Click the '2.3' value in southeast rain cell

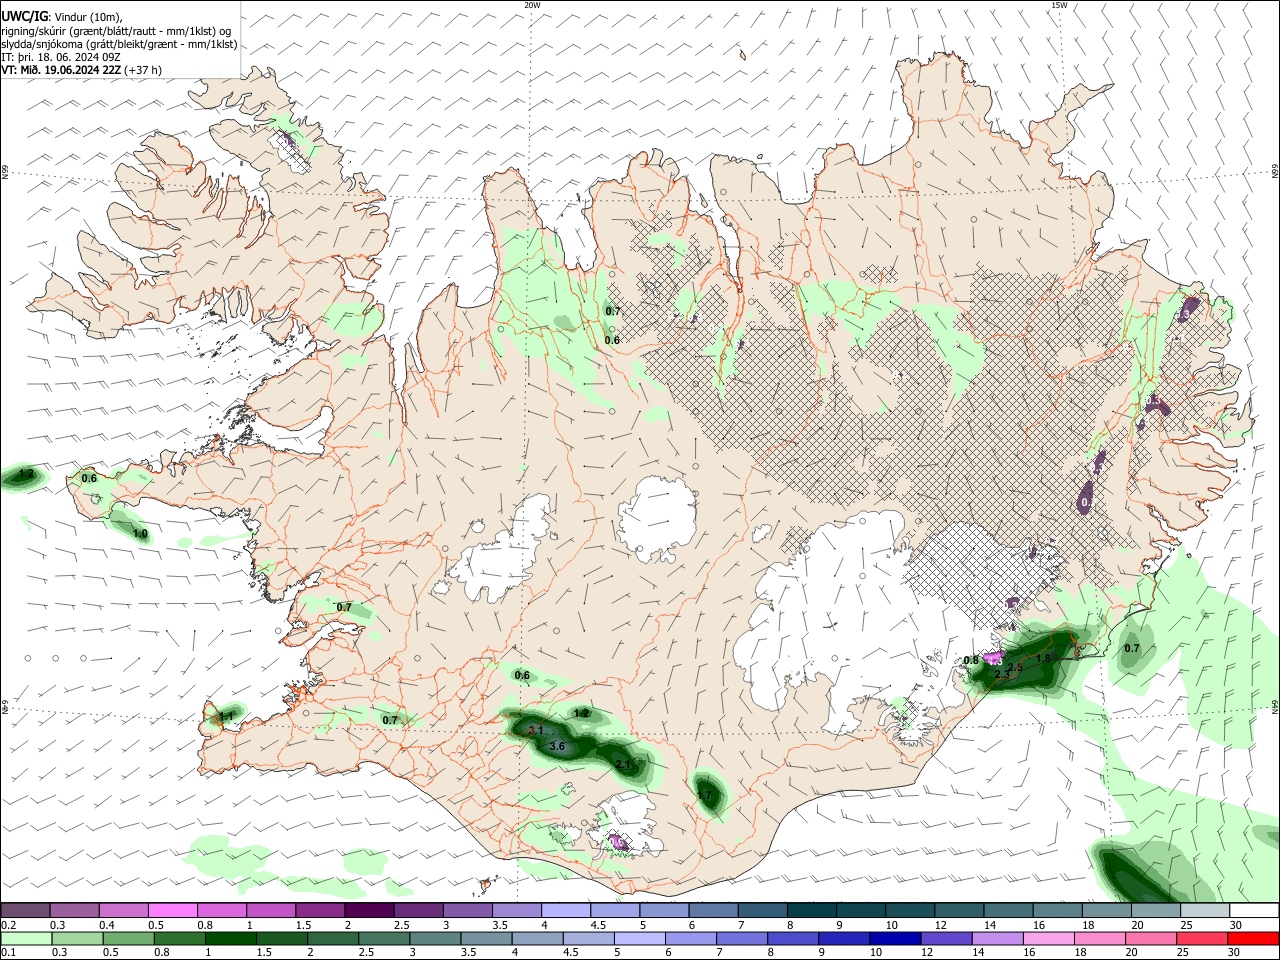[x=1002, y=676]
